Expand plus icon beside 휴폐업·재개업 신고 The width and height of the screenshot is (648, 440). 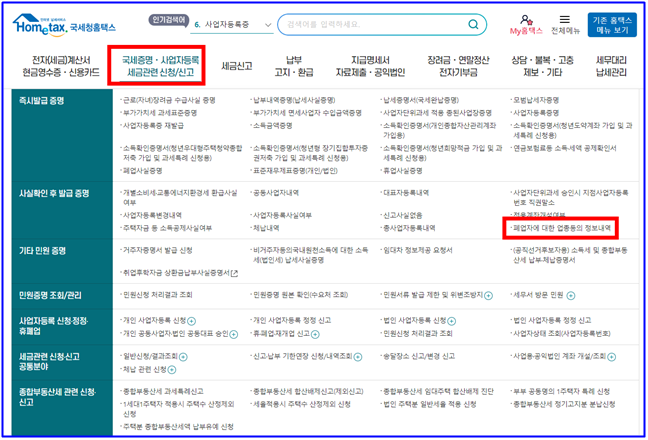315,334
